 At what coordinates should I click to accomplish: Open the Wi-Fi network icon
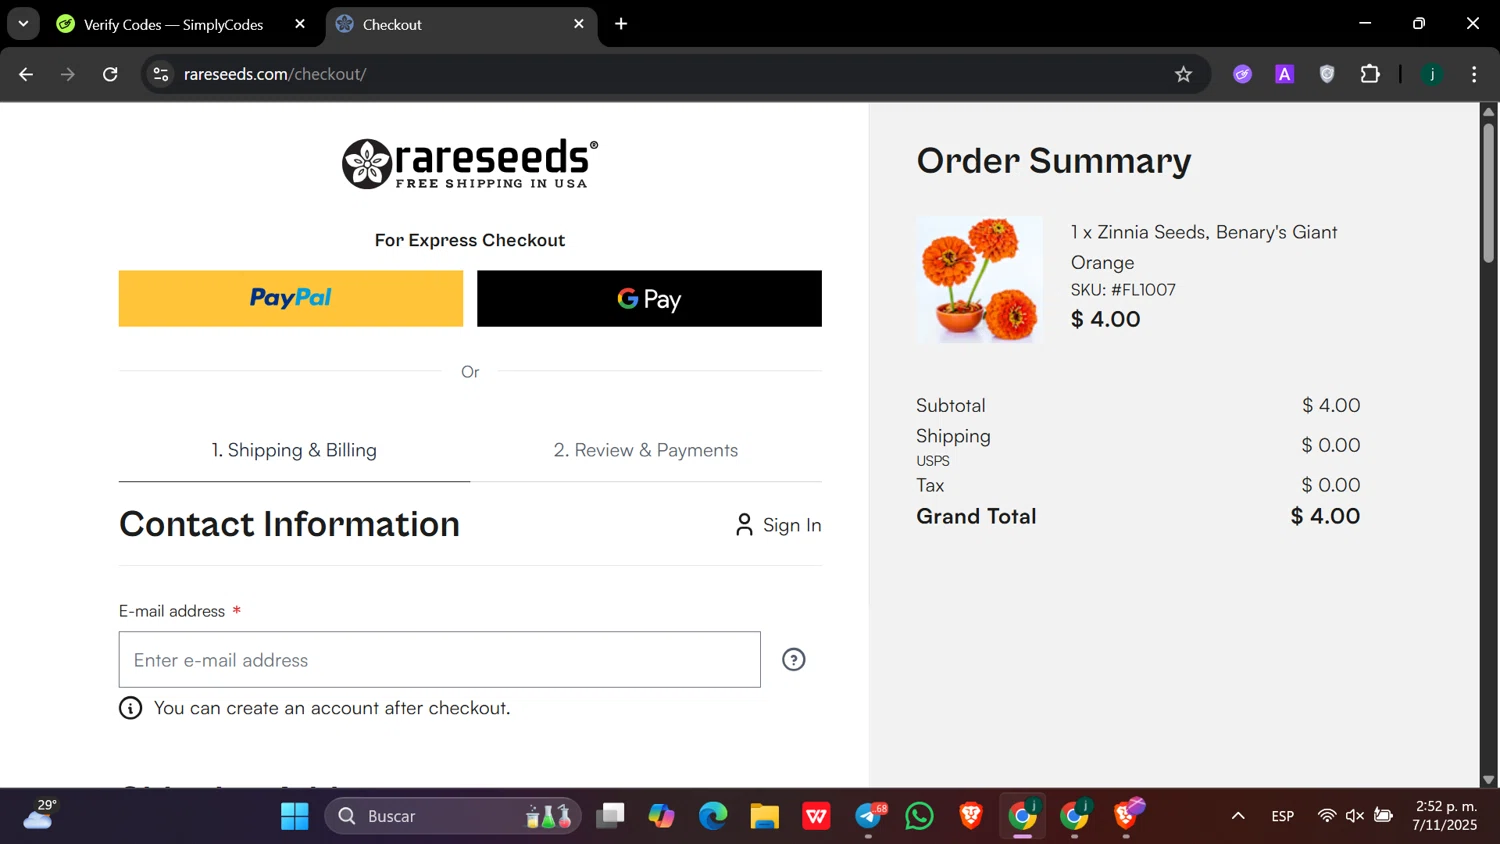[1327, 816]
